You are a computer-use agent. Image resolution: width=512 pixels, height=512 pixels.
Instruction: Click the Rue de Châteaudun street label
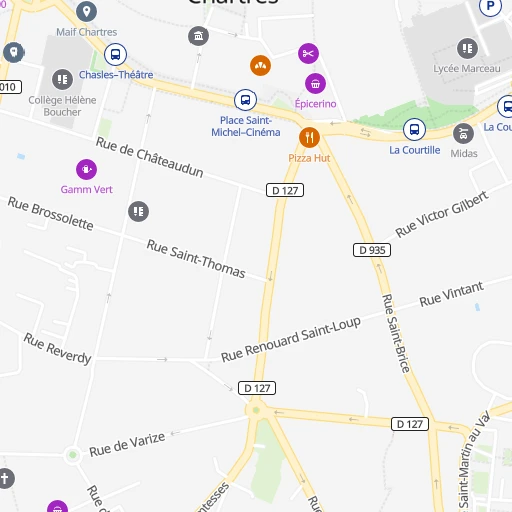pyautogui.click(x=149, y=157)
